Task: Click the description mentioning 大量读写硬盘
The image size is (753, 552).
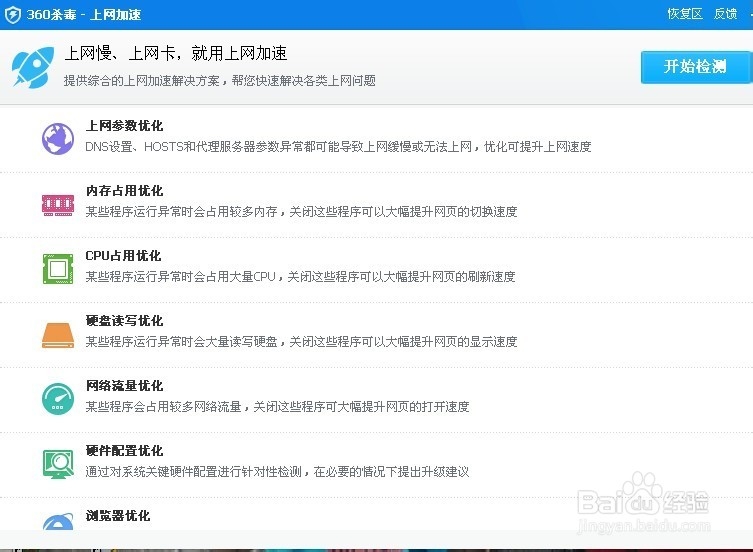Action: 301,342
